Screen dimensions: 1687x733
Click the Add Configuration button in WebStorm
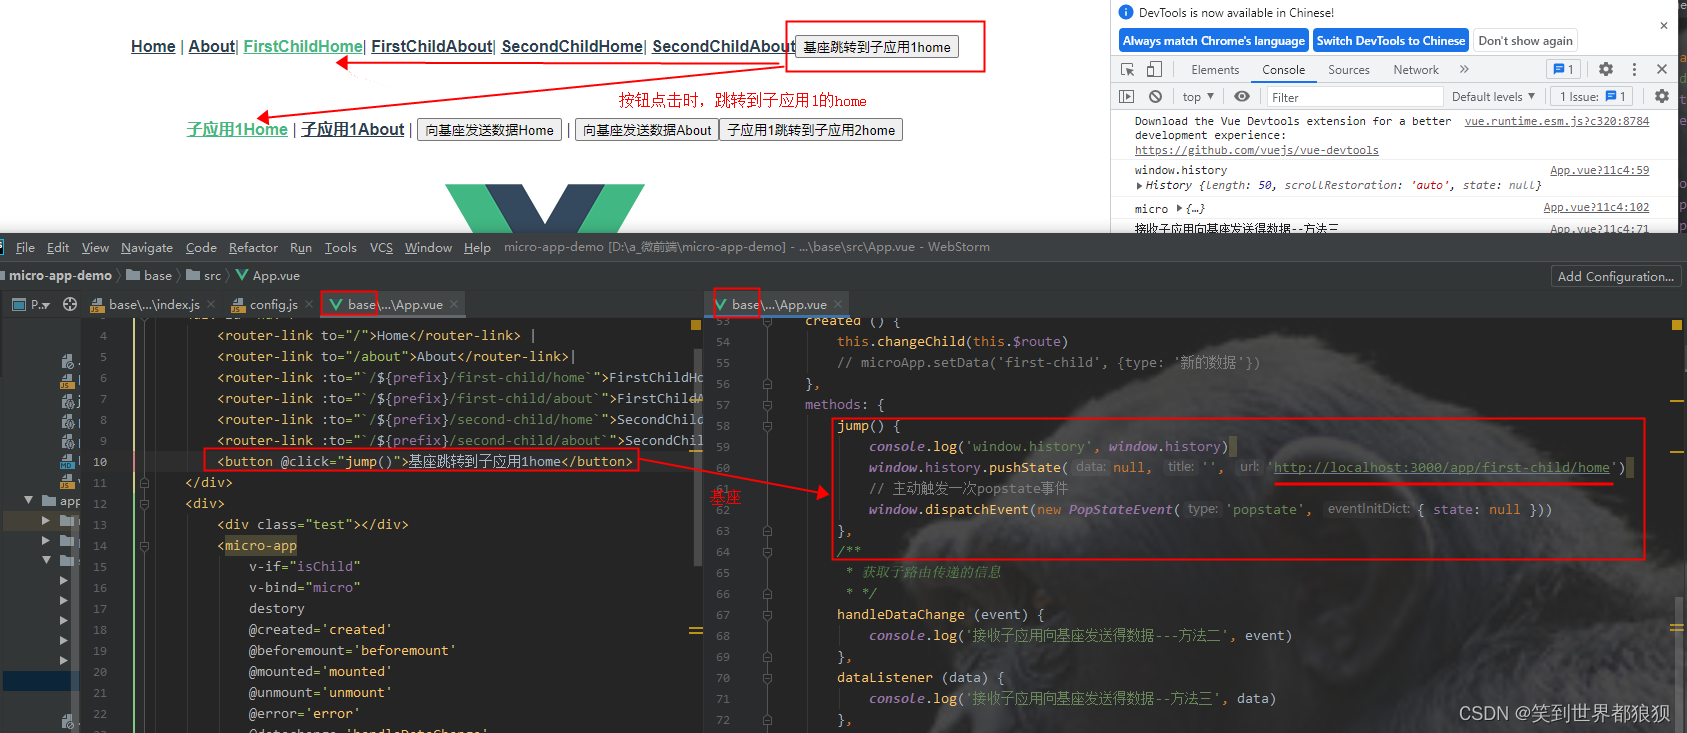pyautogui.click(x=1615, y=276)
